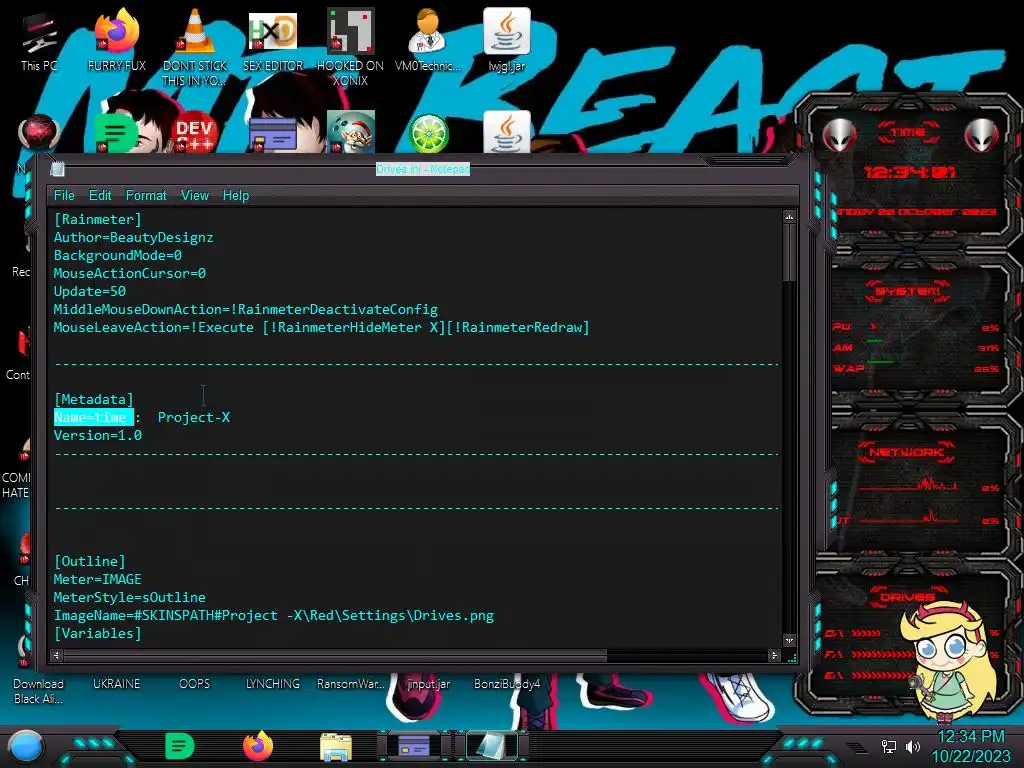
Task: Open the OOPS desktop item
Action: [195, 684]
